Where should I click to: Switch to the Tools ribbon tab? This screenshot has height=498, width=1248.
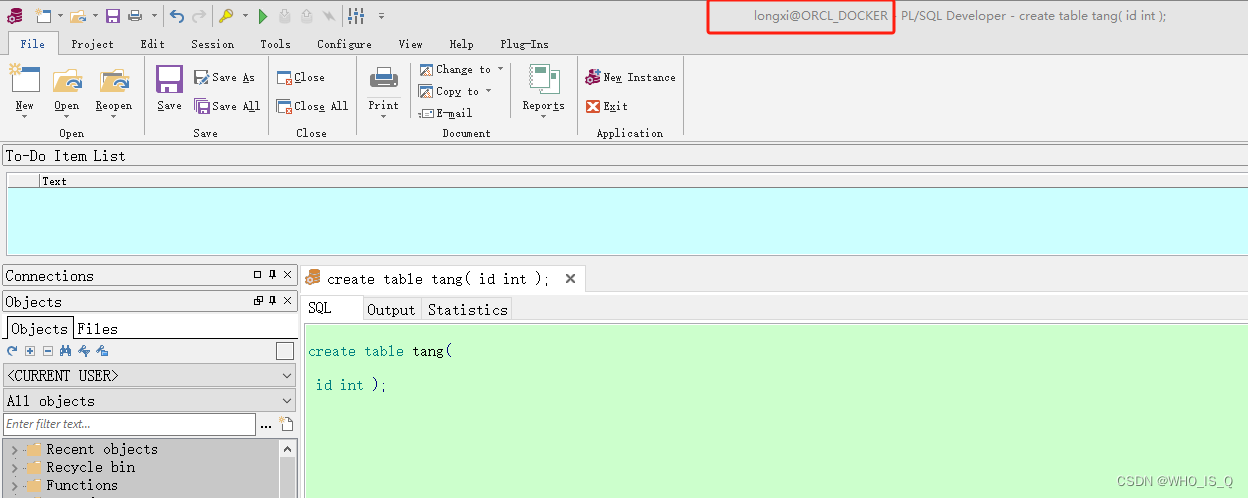point(275,44)
